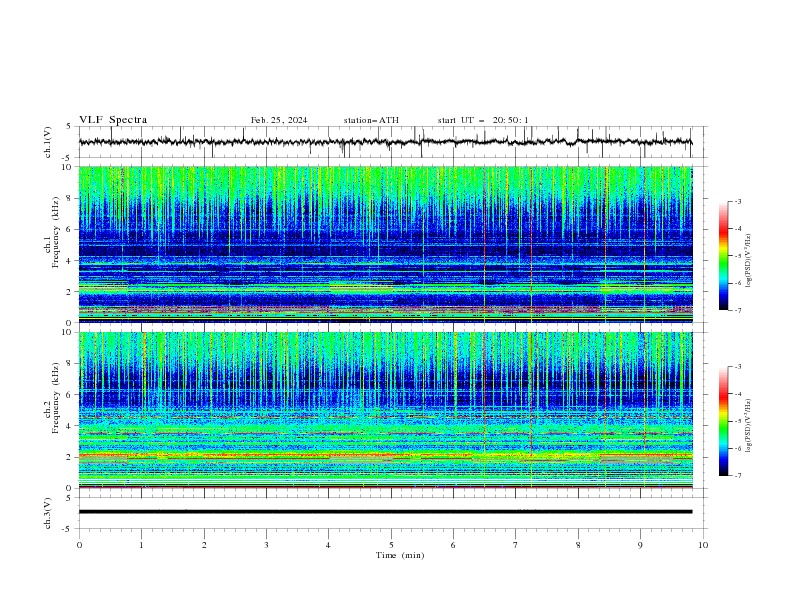The height and width of the screenshot is (612, 792).
Task: Click the "2" tick on time axis
Action: click(x=204, y=545)
